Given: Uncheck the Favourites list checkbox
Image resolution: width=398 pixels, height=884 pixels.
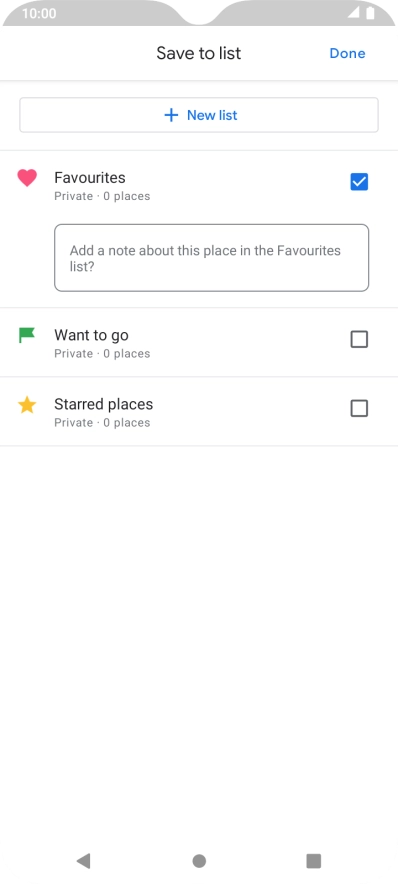Looking at the screenshot, I should [359, 182].
